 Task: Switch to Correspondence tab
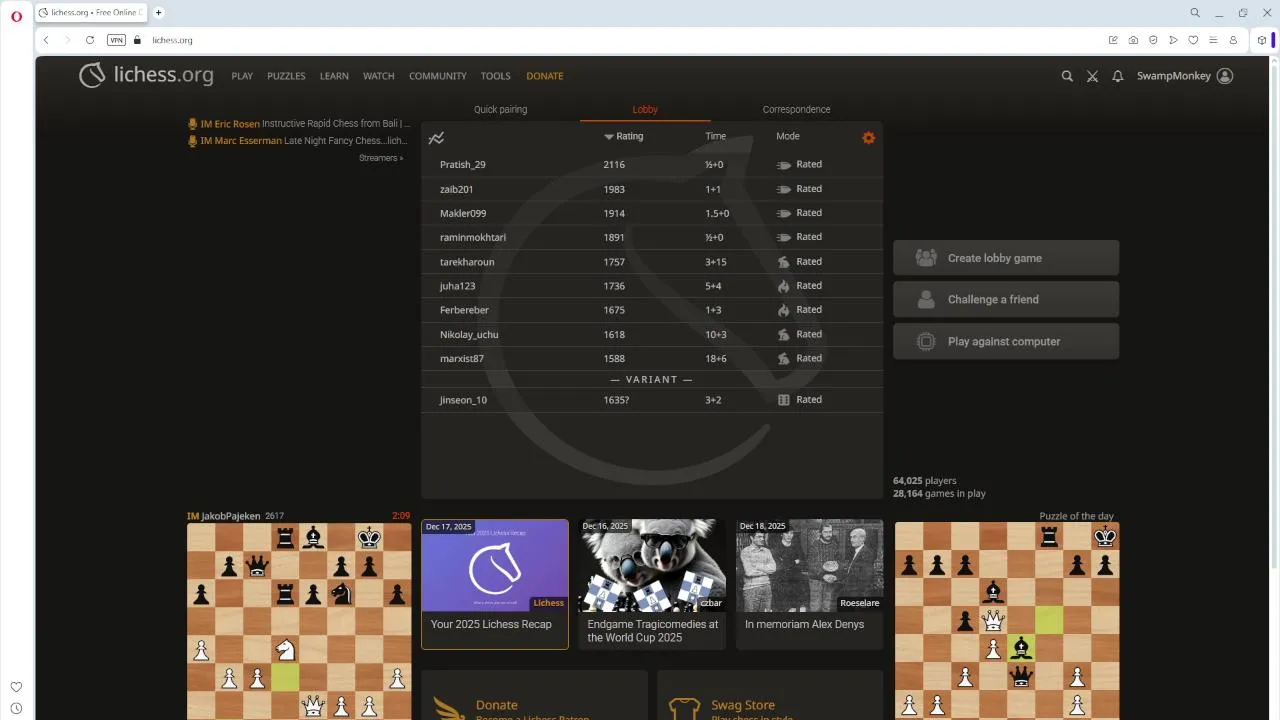click(x=796, y=109)
